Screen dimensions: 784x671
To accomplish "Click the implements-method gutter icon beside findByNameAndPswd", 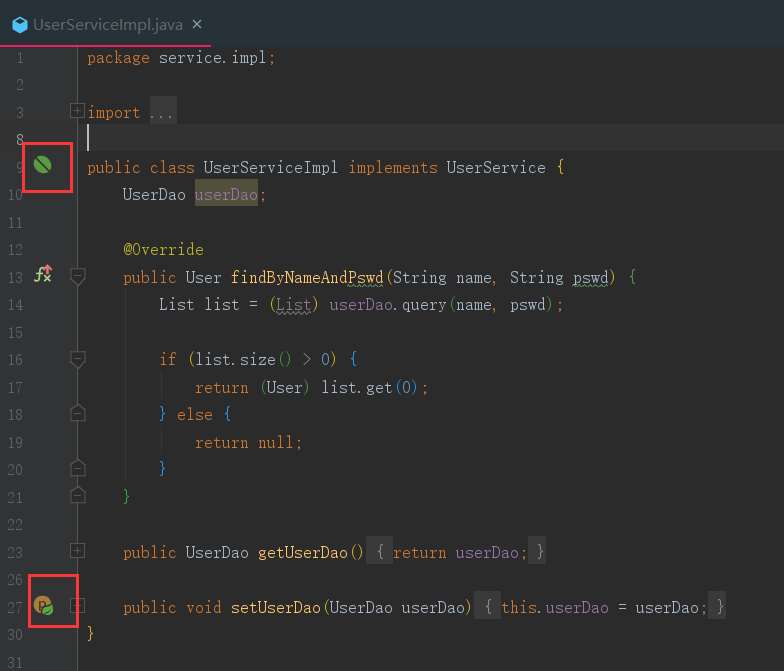I will (43, 274).
